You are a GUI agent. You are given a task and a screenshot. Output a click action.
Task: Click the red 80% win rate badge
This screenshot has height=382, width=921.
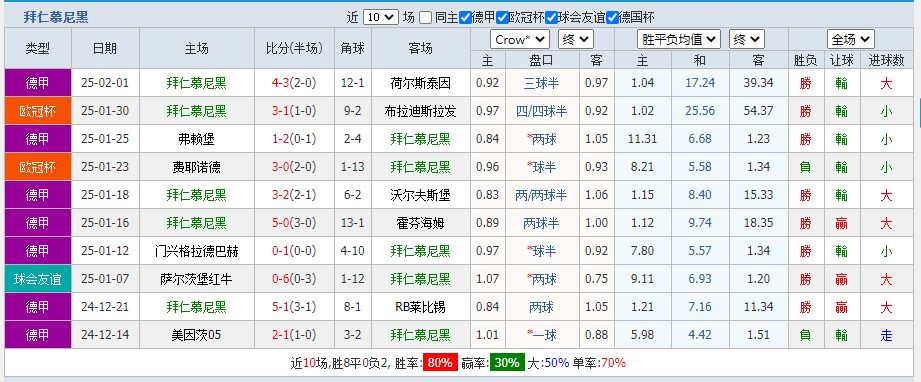point(439,363)
